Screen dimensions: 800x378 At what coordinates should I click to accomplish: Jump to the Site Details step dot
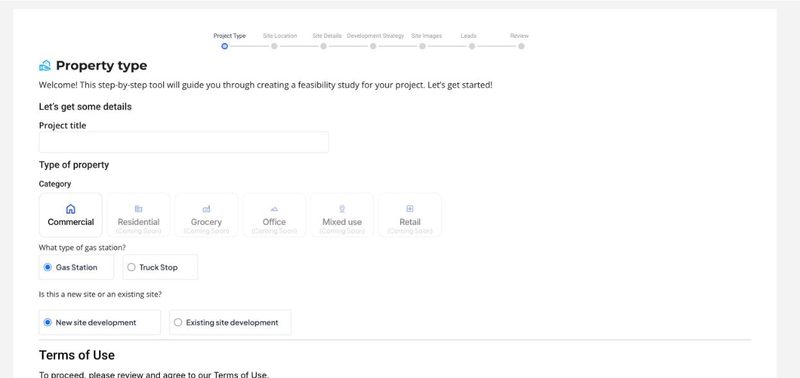point(323,46)
